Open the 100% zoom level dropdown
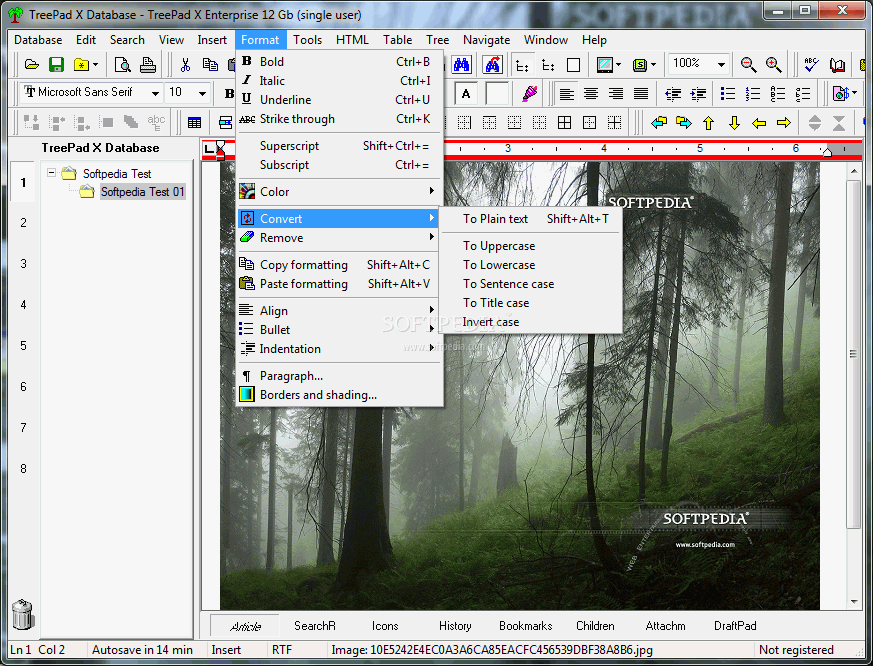873x666 pixels. (x=721, y=65)
